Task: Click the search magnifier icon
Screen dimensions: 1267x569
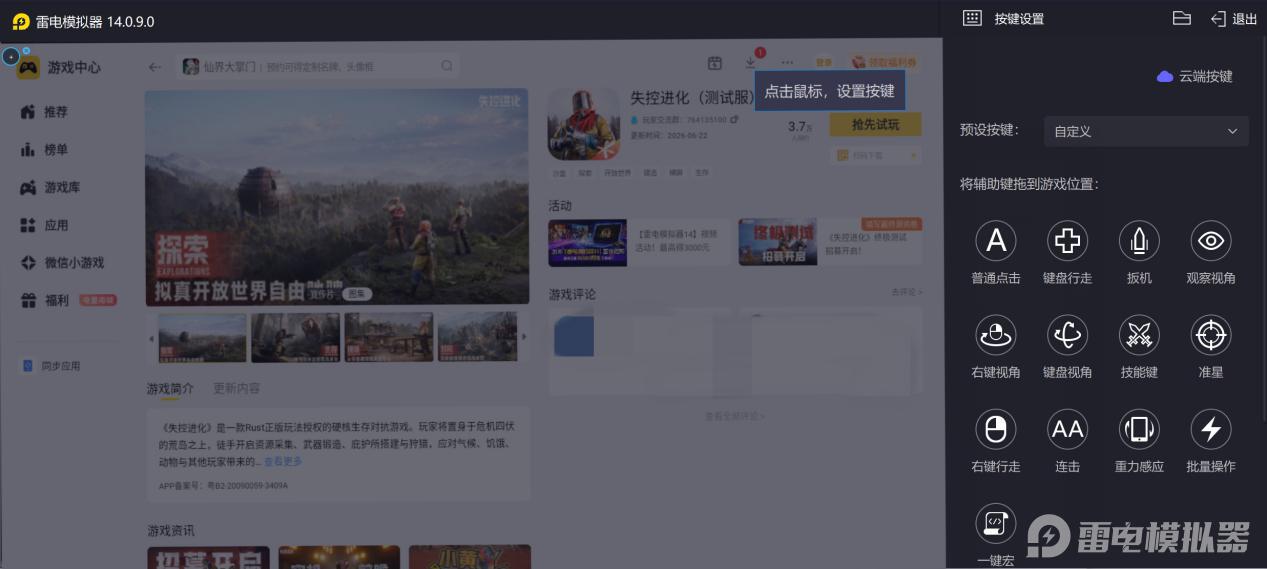Action: [x=447, y=67]
